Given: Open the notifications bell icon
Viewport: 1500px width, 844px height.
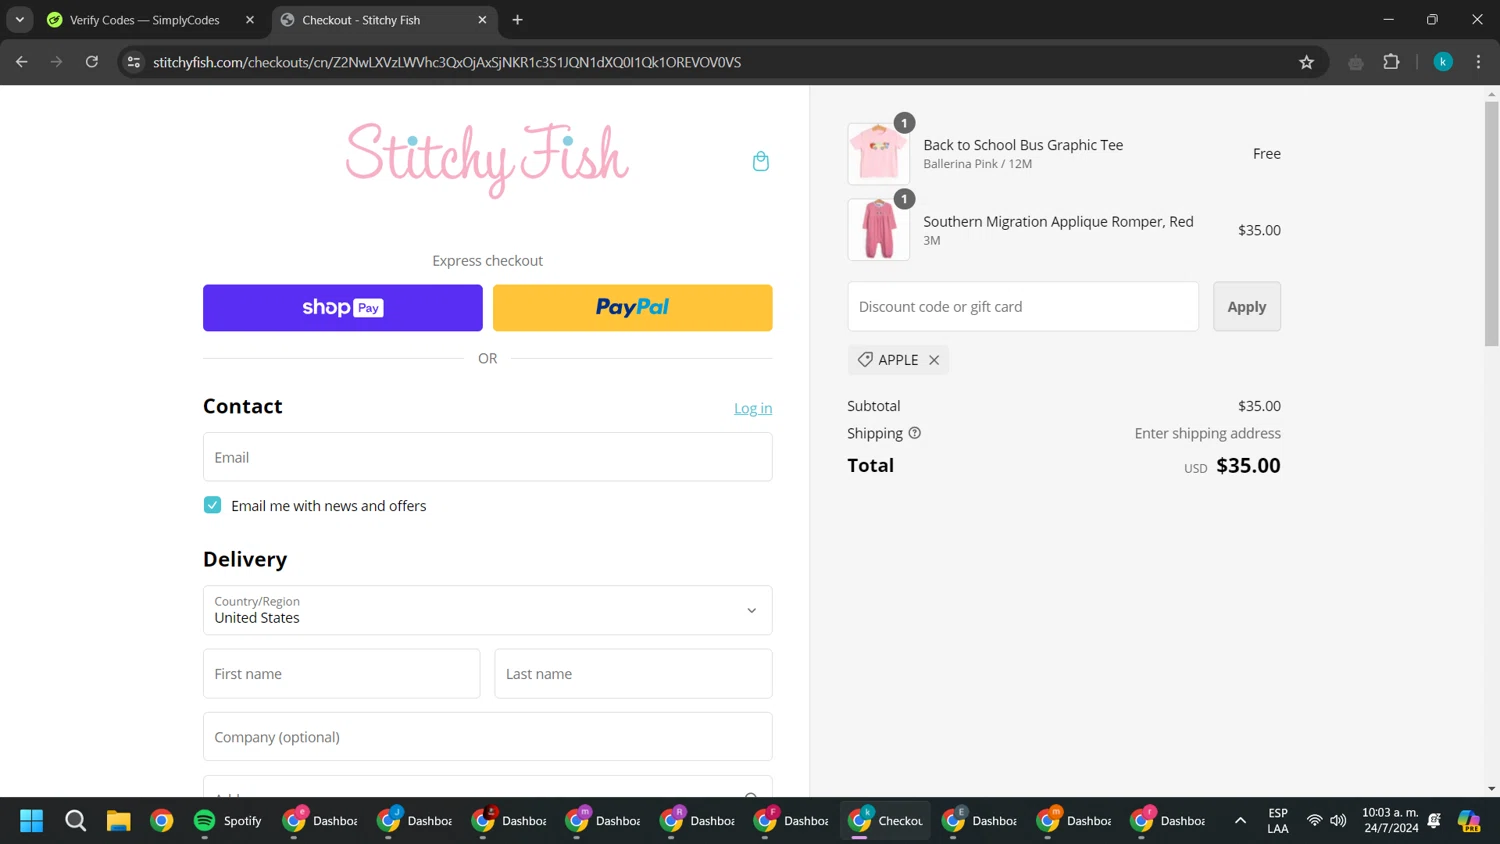Looking at the screenshot, I should 1434,821.
